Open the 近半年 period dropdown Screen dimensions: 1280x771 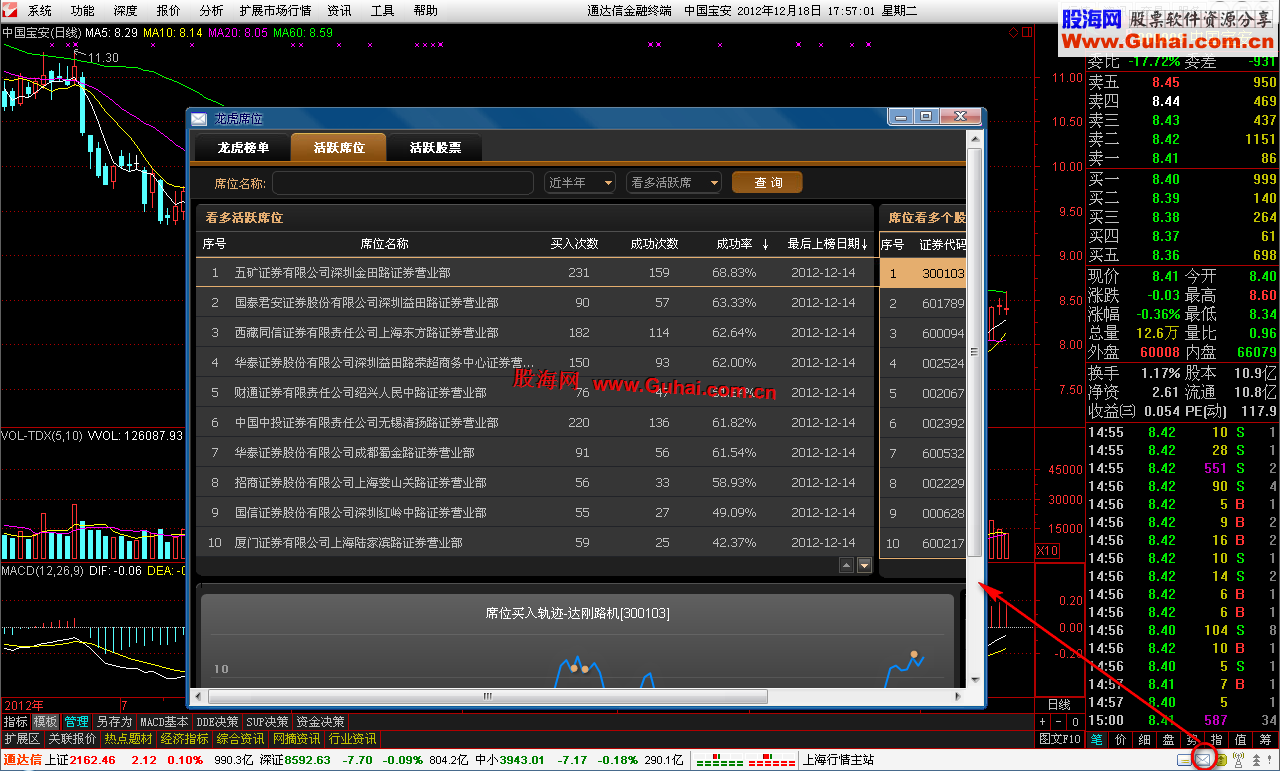tap(580, 183)
